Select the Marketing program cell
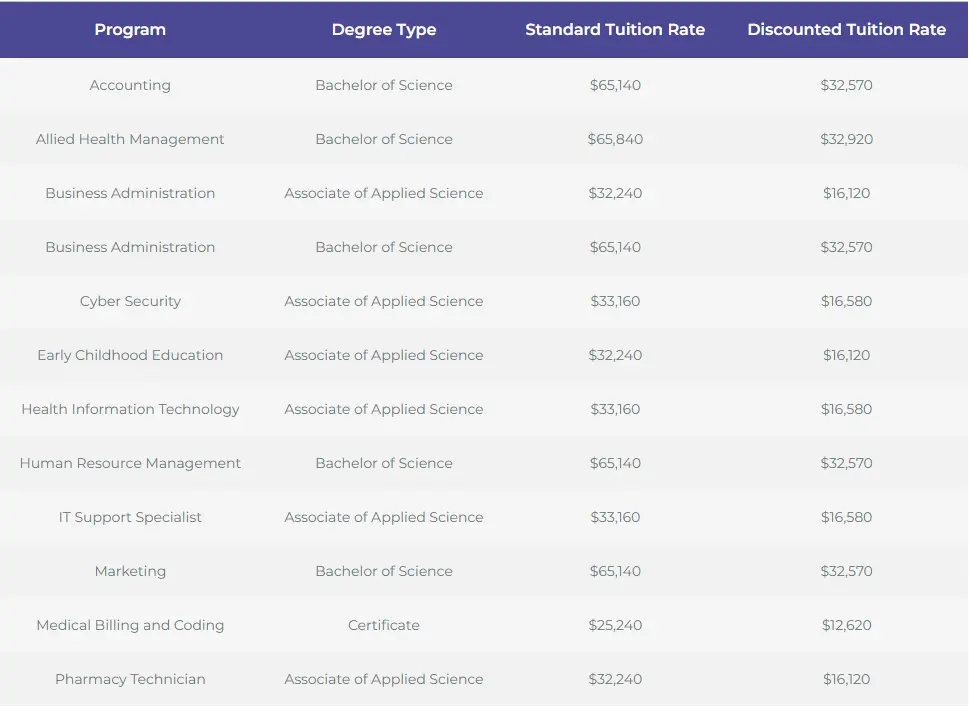 pos(130,571)
